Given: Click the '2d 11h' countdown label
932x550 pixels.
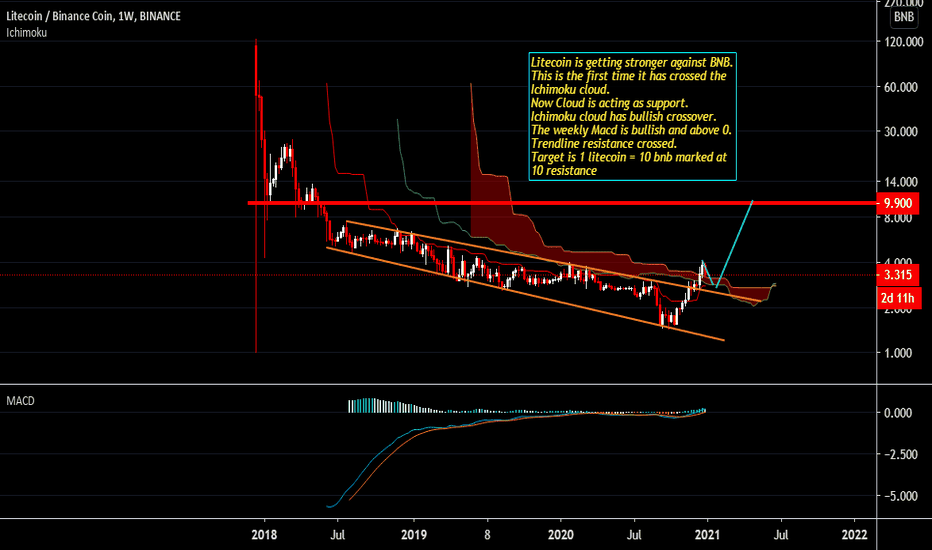Looking at the screenshot, I should [898, 298].
